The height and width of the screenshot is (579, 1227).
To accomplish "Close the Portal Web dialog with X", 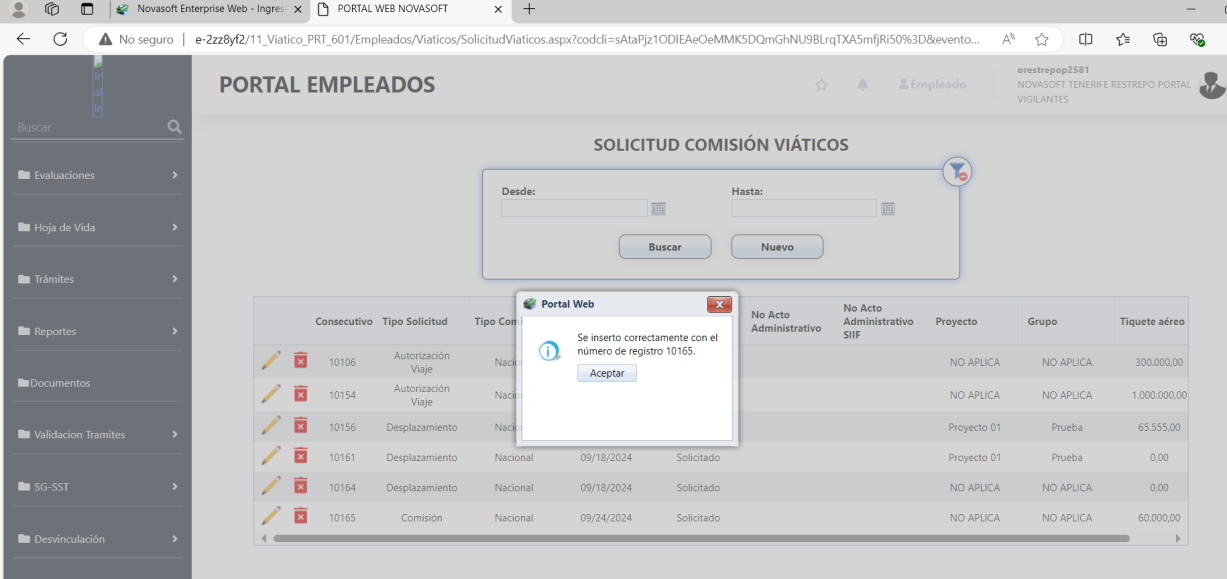I will tap(719, 304).
